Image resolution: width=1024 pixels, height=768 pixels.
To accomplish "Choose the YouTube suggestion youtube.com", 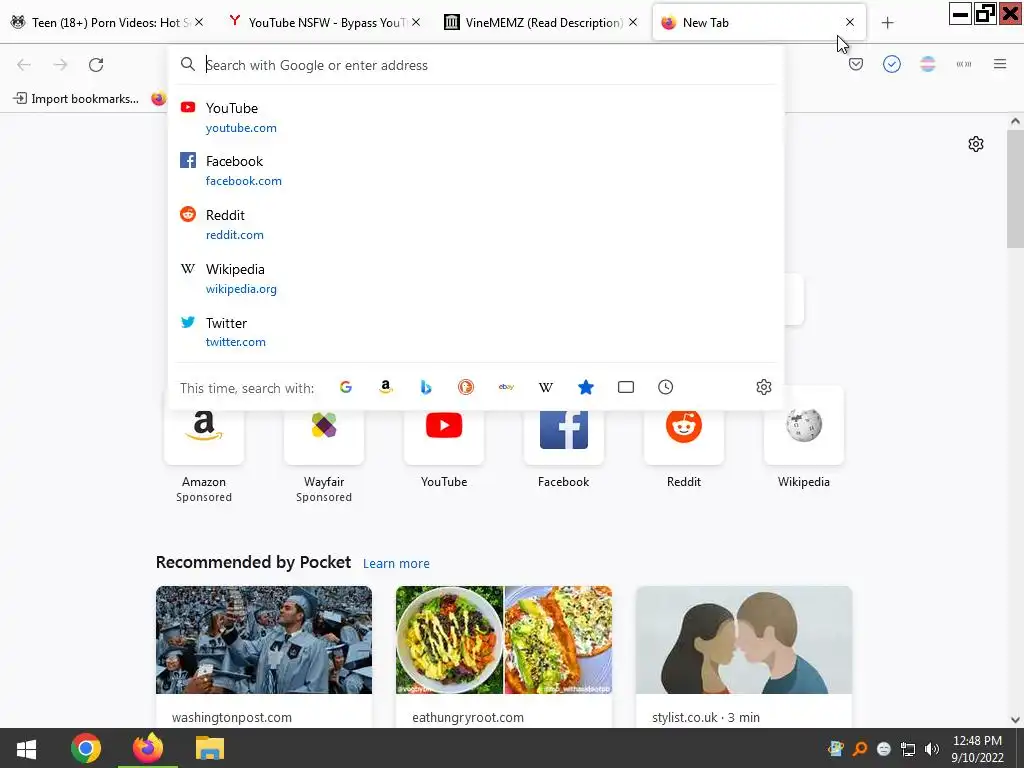I will pyautogui.click(x=475, y=118).
